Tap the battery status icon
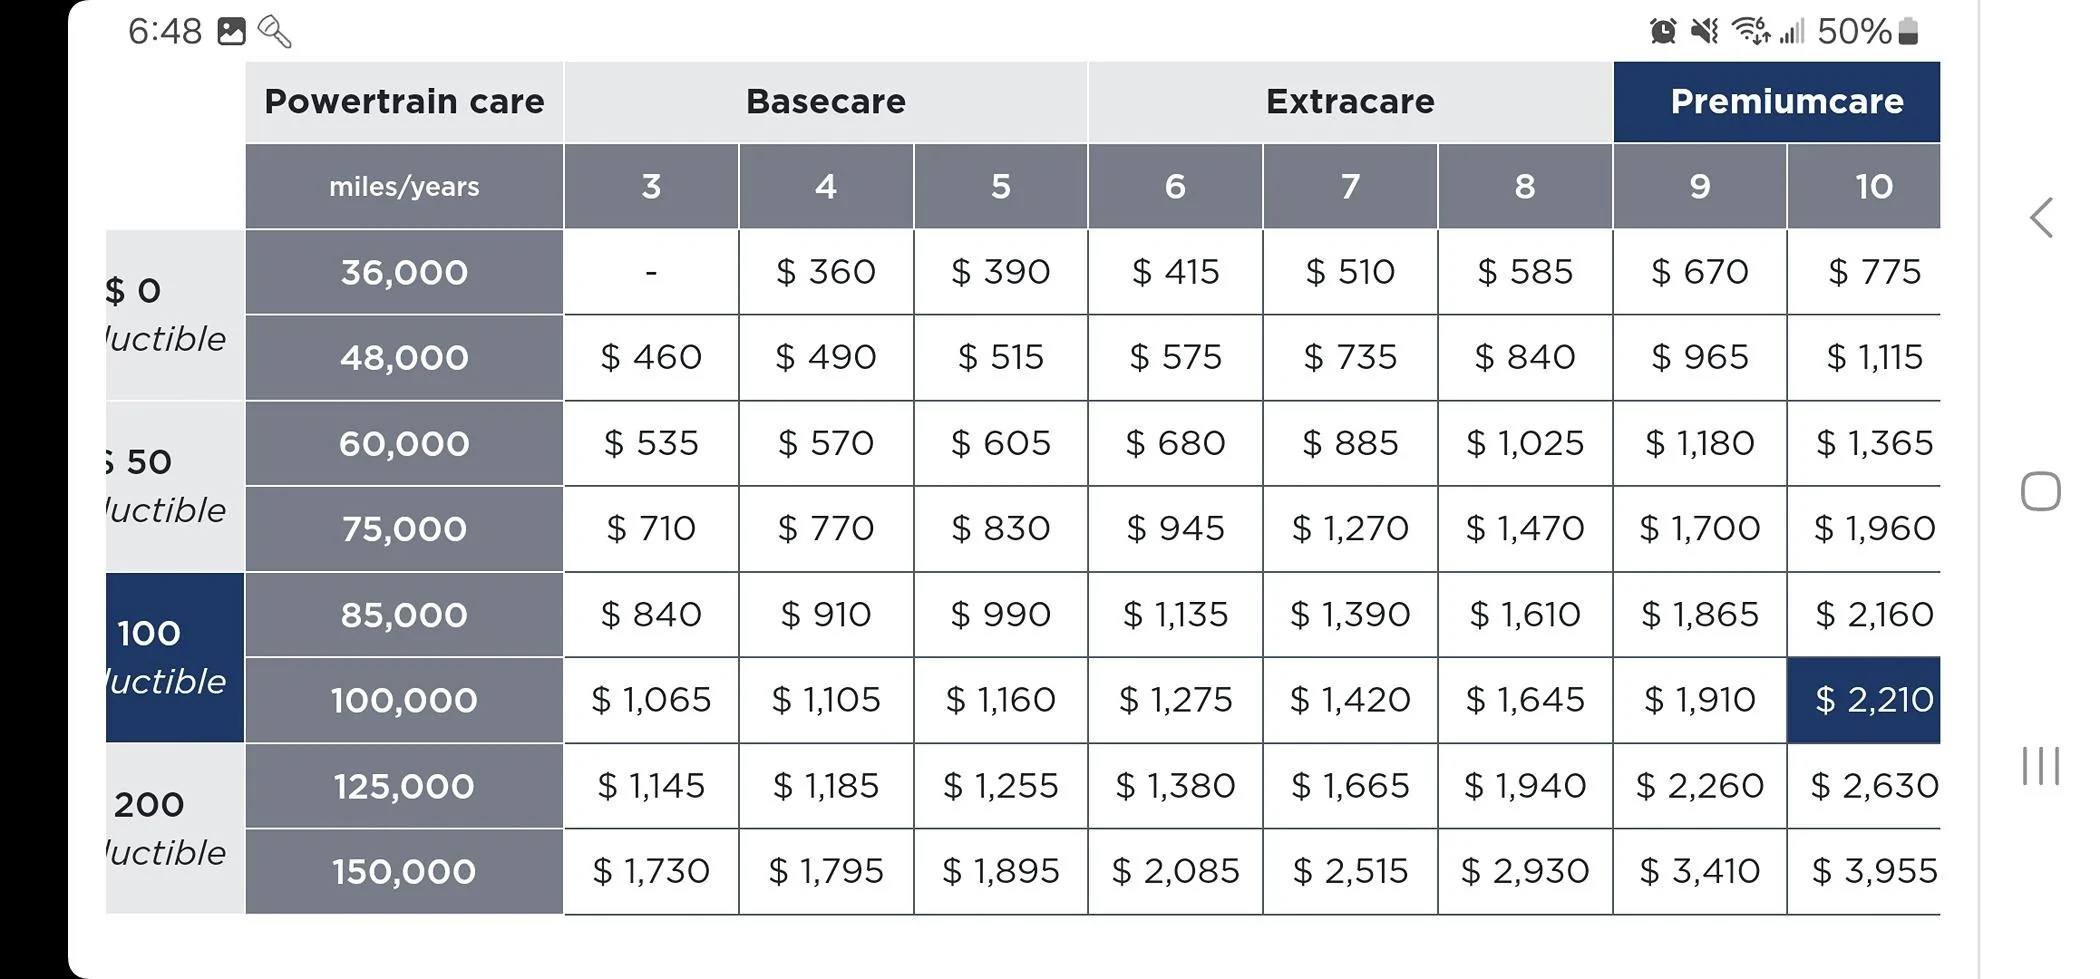The width and height of the screenshot is (2100, 979). tap(1908, 32)
